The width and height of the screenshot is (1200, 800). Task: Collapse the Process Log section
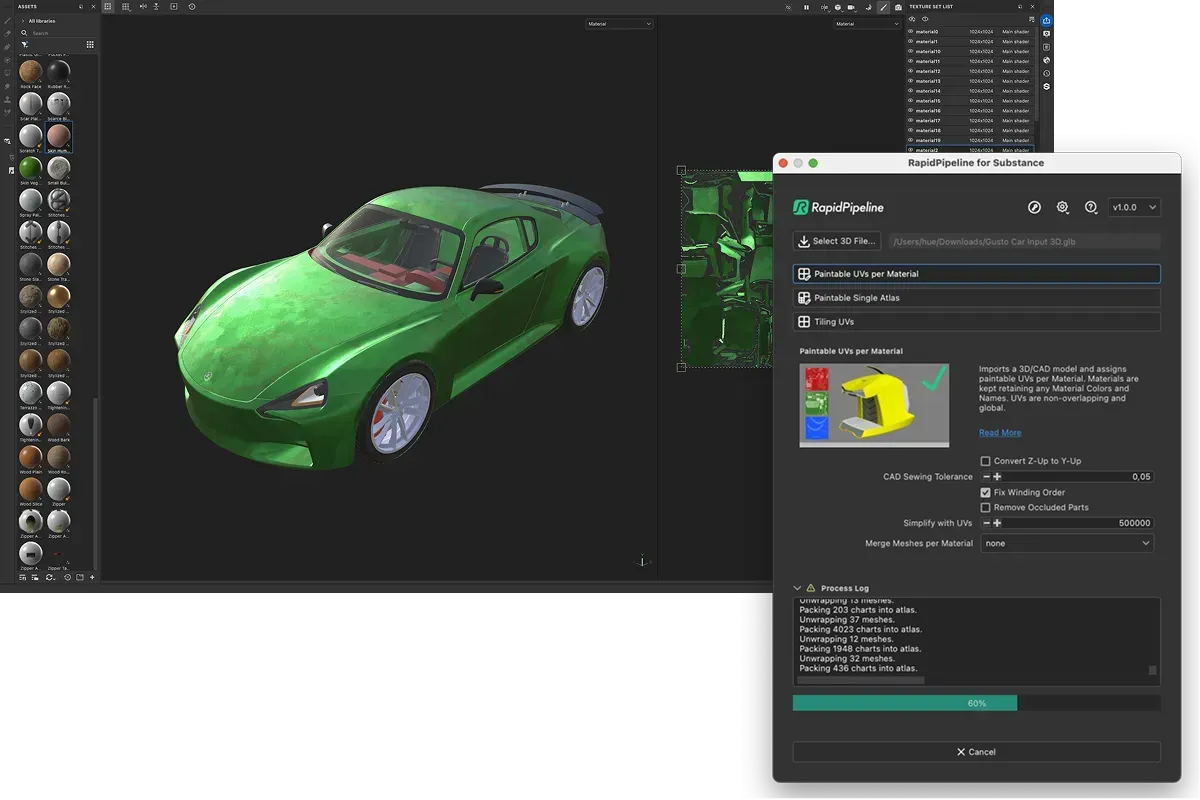click(797, 588)
